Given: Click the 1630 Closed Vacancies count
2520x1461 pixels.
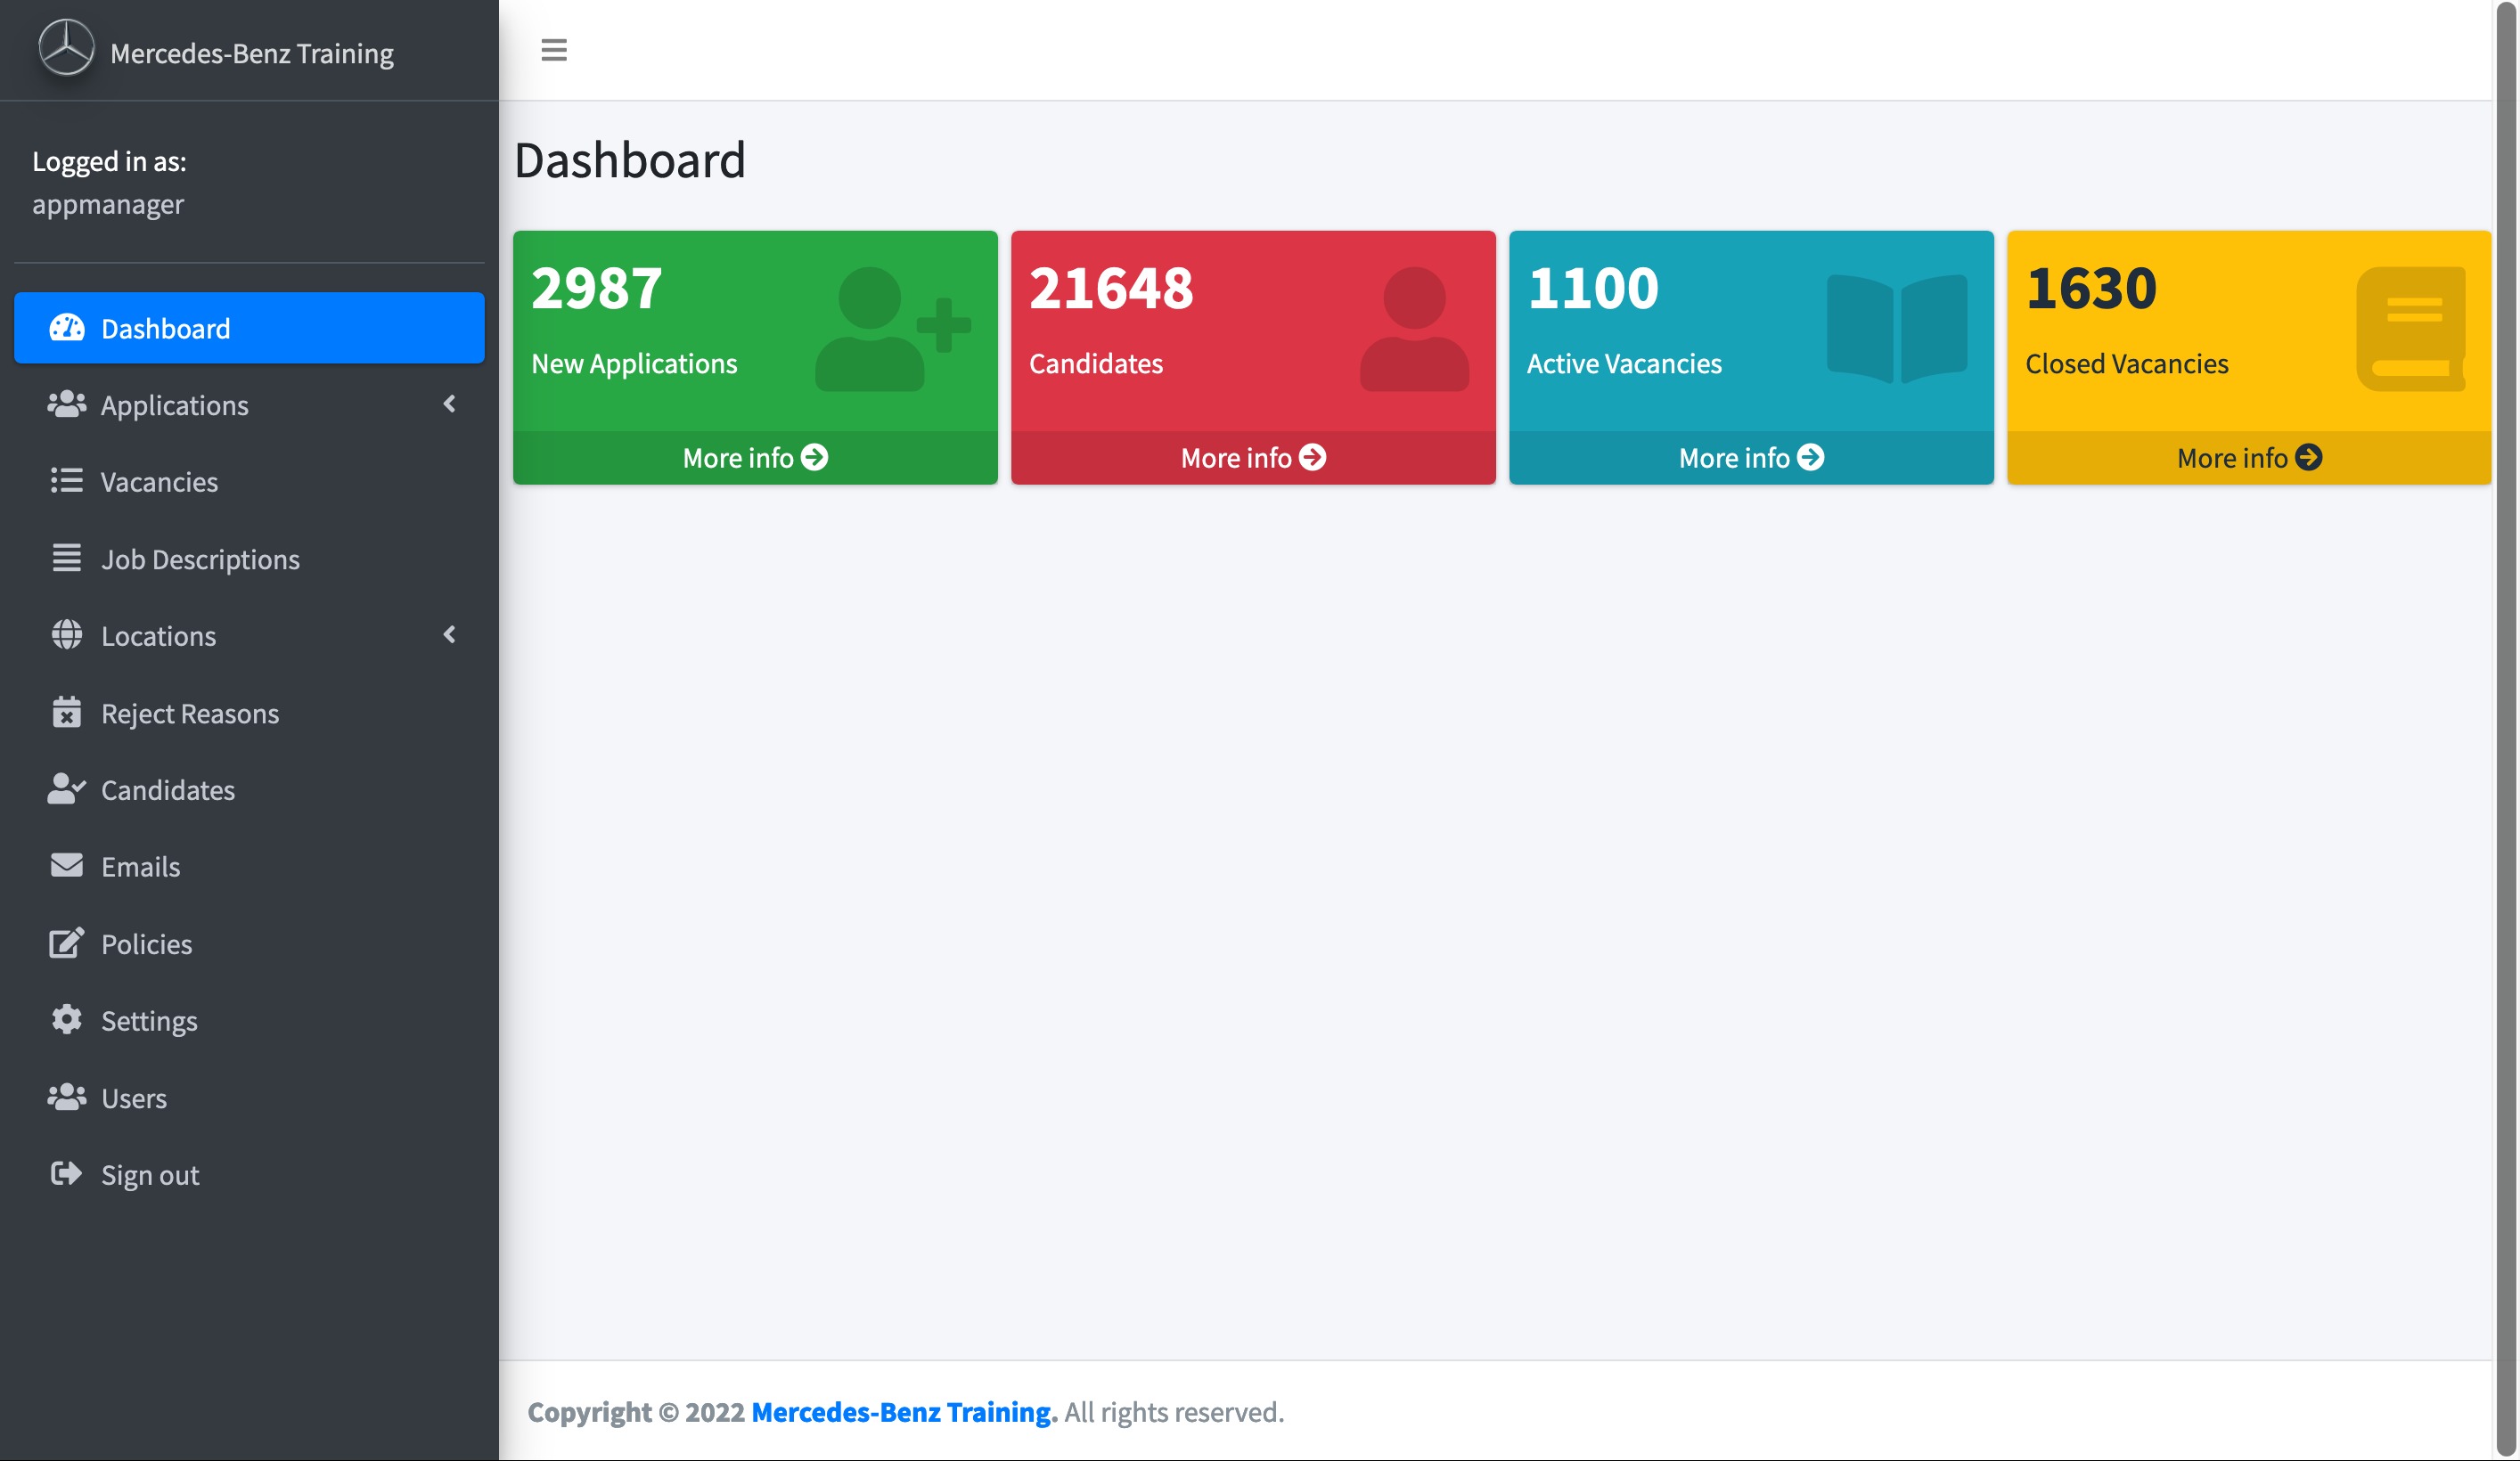Looking at the screenshot, I should tap(2091, 288).
